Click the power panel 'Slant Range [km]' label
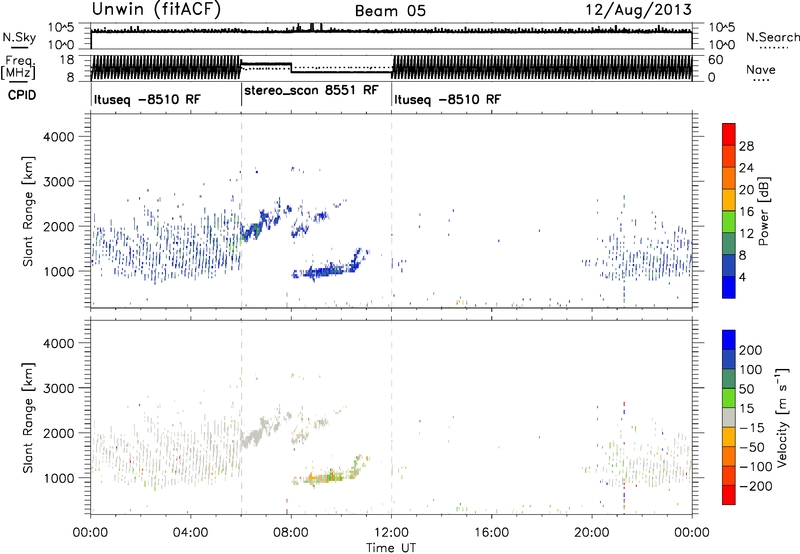800x554 pixels. 28,211
